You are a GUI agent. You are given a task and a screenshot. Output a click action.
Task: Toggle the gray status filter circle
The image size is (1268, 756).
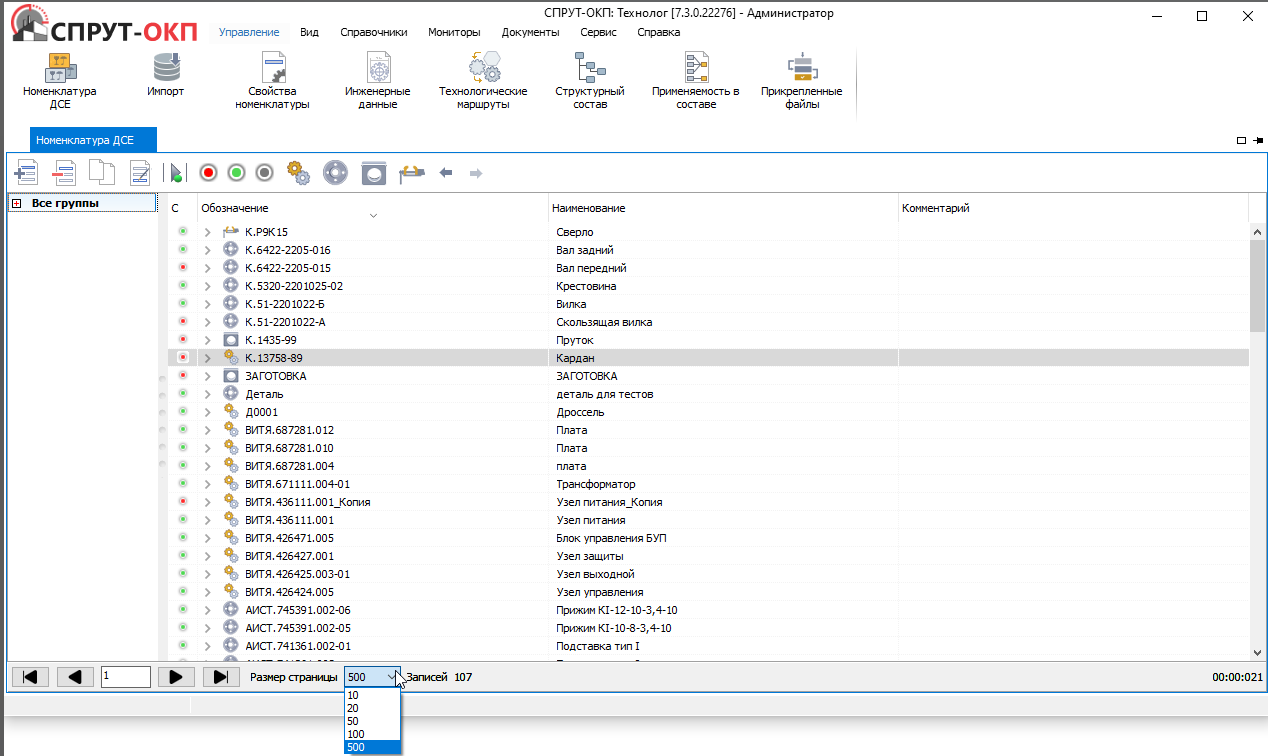coord(264,173)
